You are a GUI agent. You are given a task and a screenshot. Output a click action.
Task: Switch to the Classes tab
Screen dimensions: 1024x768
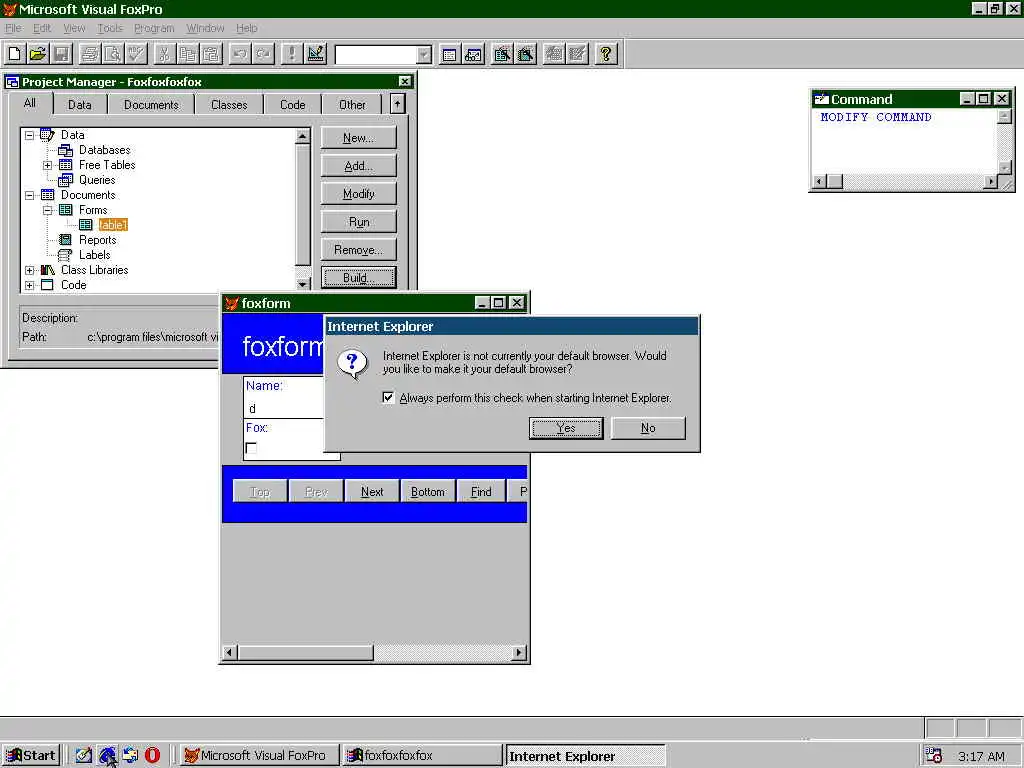coord(229,104)
